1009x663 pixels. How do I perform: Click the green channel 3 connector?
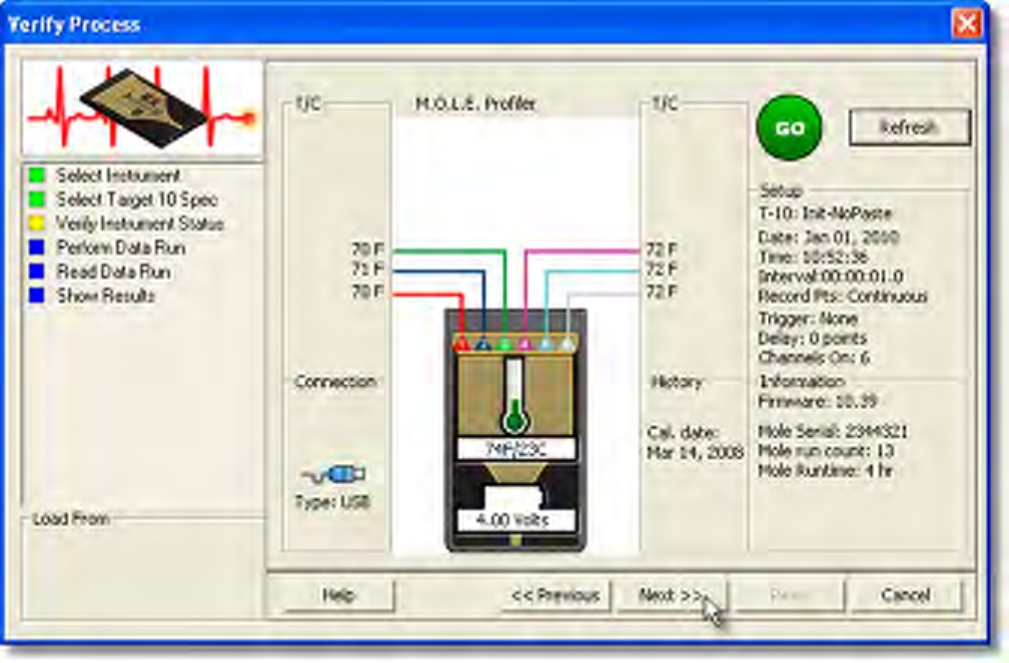click(504, 344)
